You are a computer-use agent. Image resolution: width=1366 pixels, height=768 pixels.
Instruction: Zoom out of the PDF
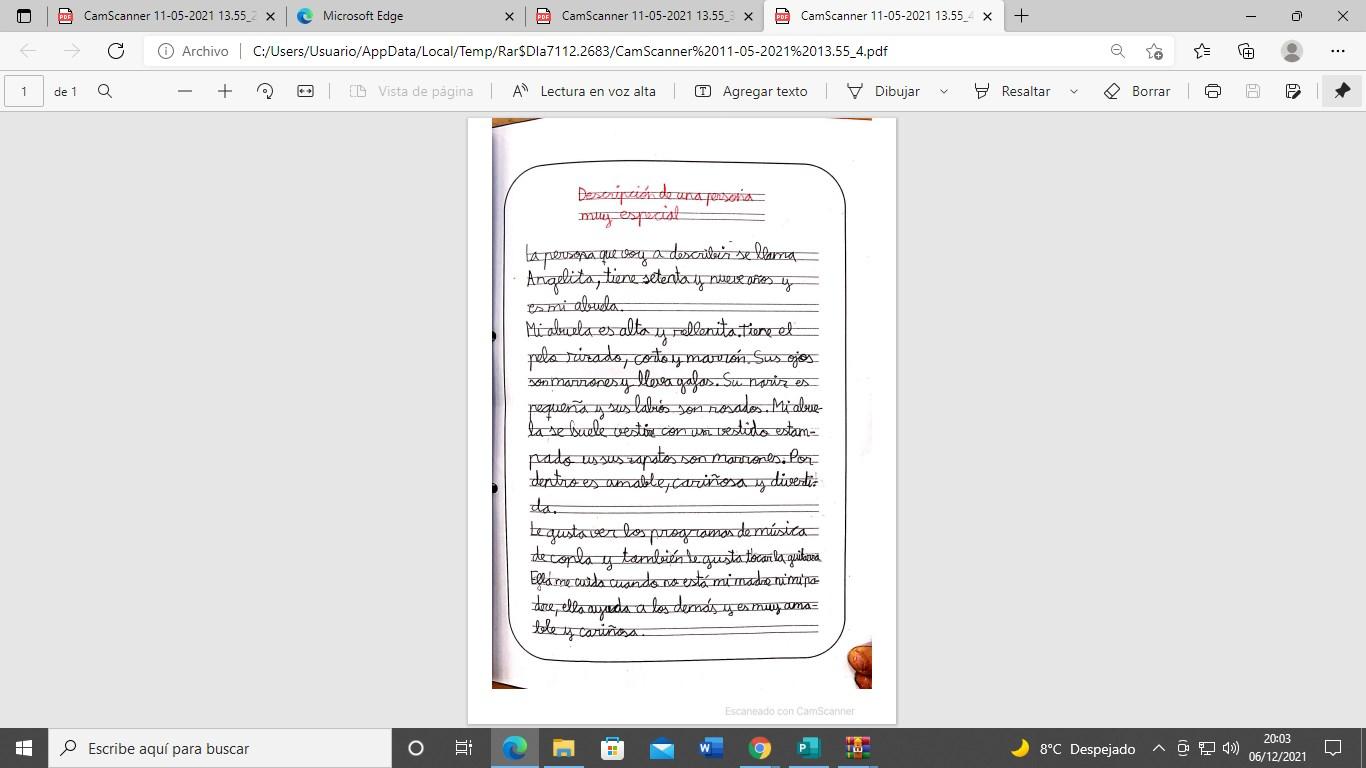[x=184, y=91]
